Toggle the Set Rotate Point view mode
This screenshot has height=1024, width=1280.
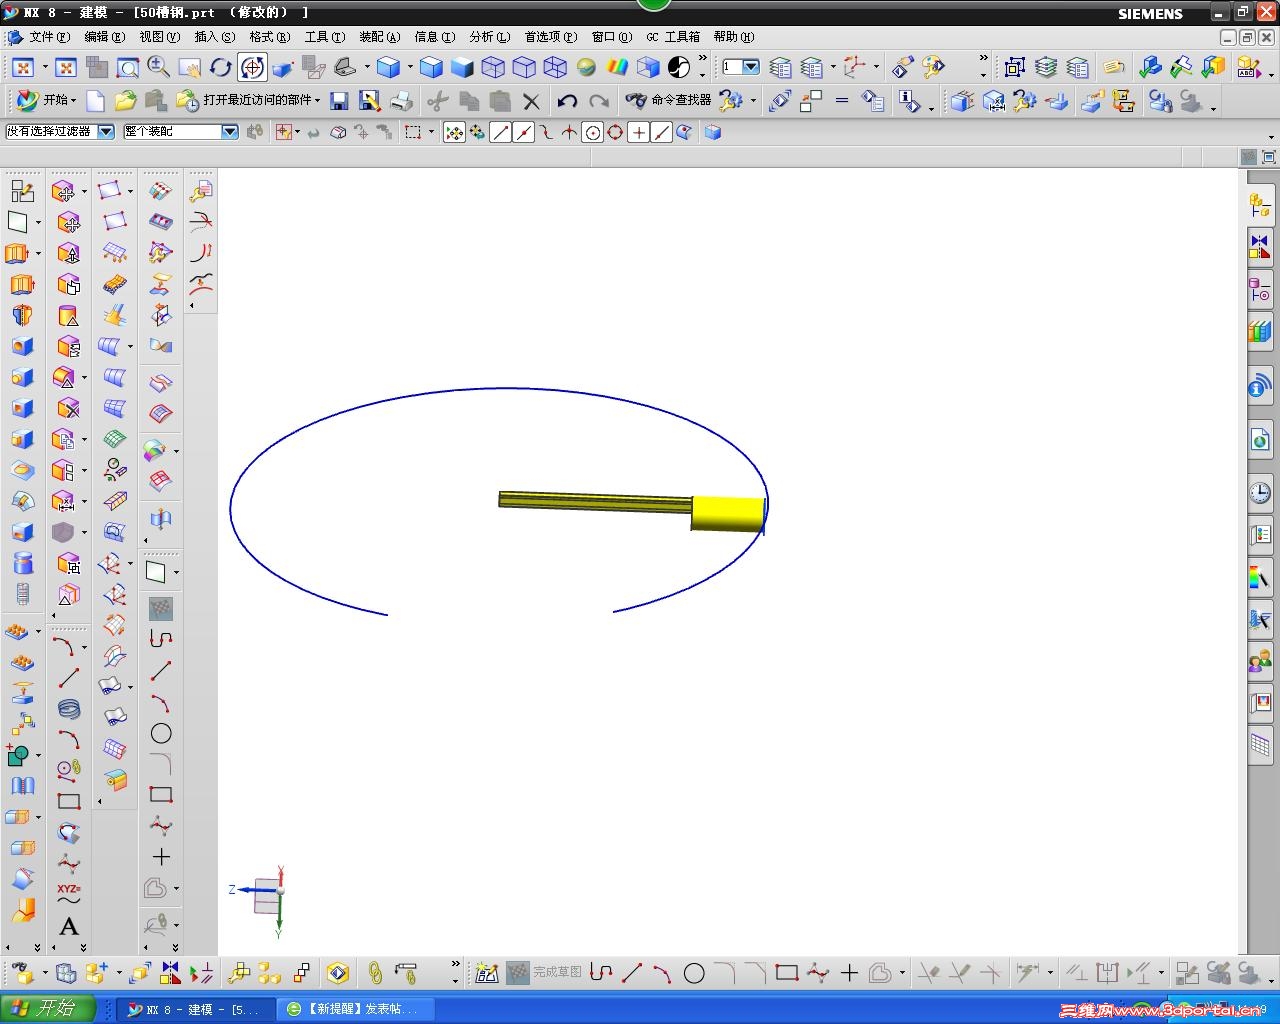252,68
